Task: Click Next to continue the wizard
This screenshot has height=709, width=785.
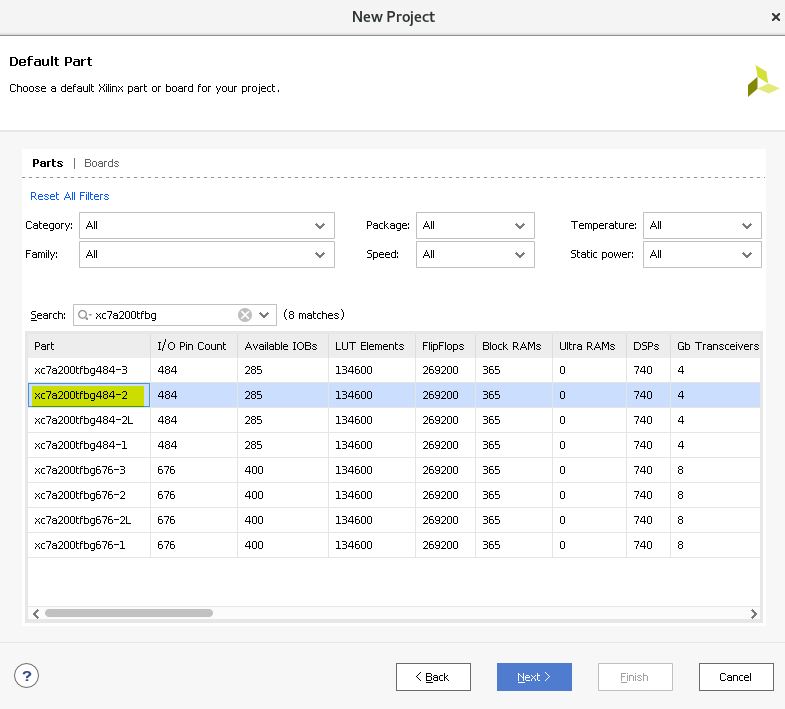Action: point(534,677)
